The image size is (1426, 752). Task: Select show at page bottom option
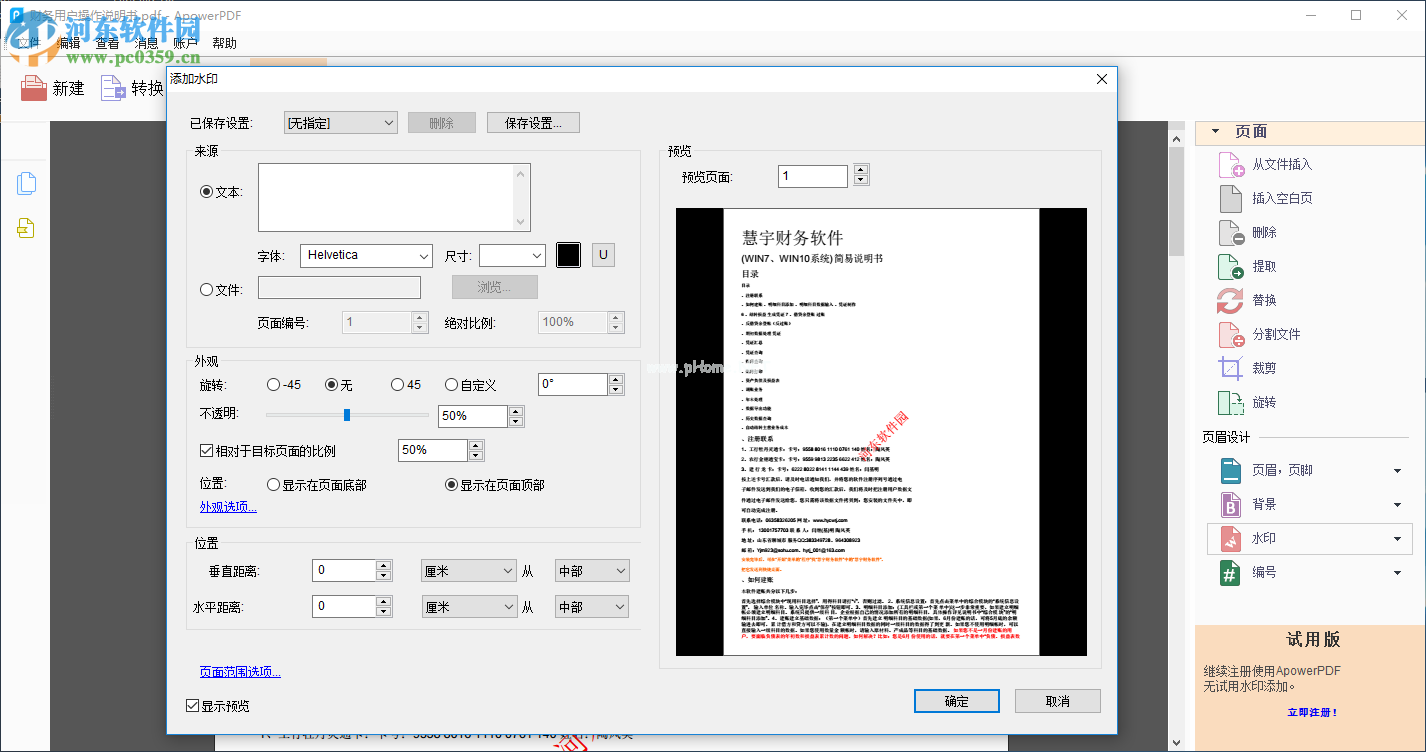click(273, 485)
